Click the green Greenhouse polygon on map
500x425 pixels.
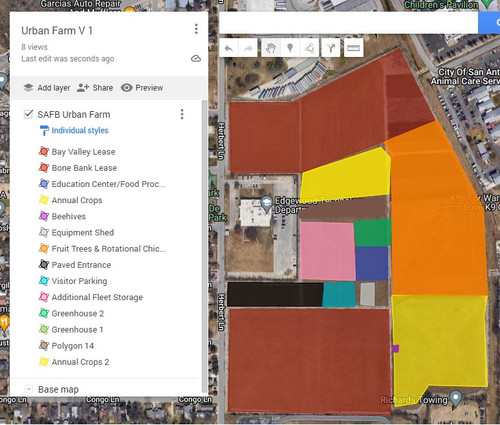[x=372, y=232]
